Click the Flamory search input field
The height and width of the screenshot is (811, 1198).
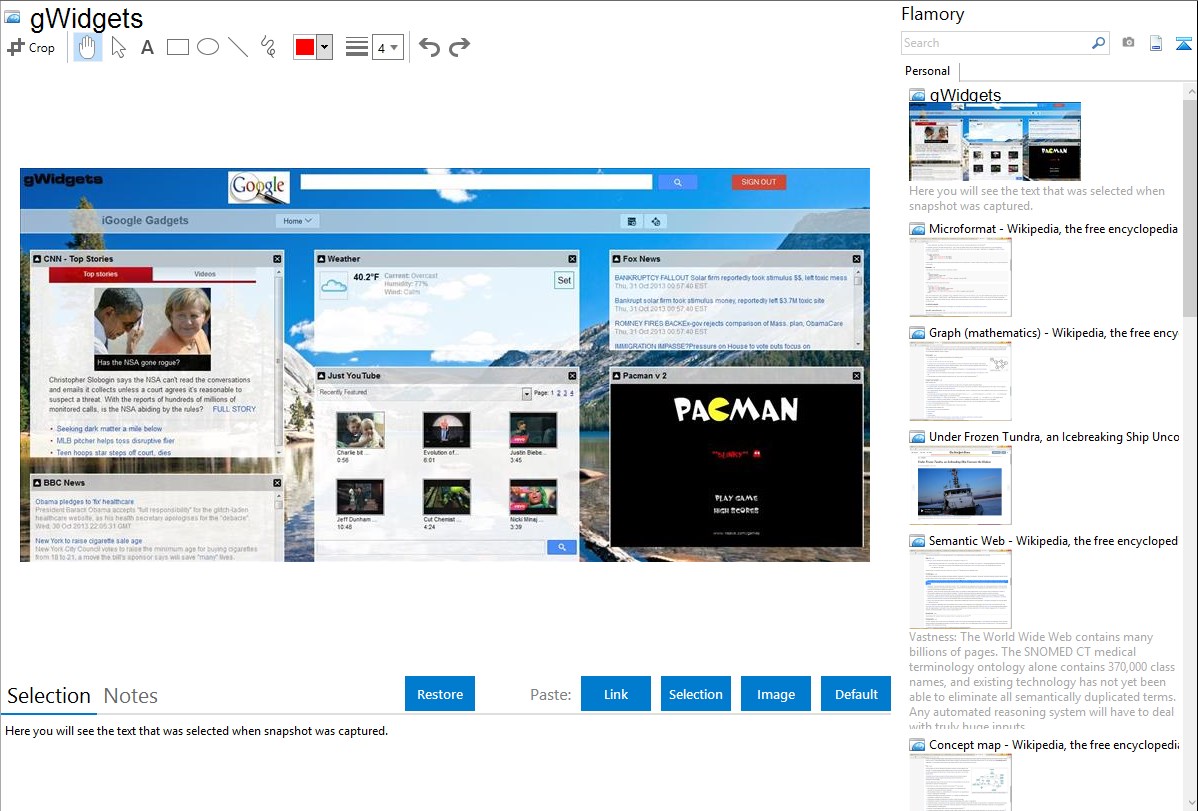click(996, 43)
